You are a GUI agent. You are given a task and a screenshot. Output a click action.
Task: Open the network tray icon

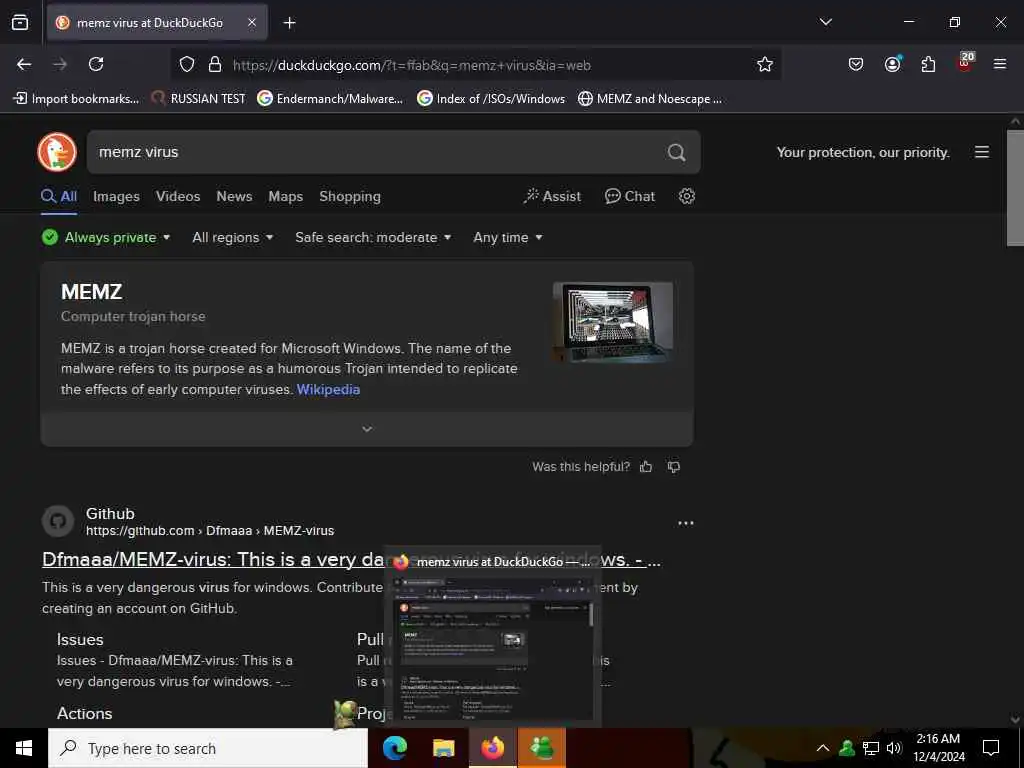pos(871,748)
